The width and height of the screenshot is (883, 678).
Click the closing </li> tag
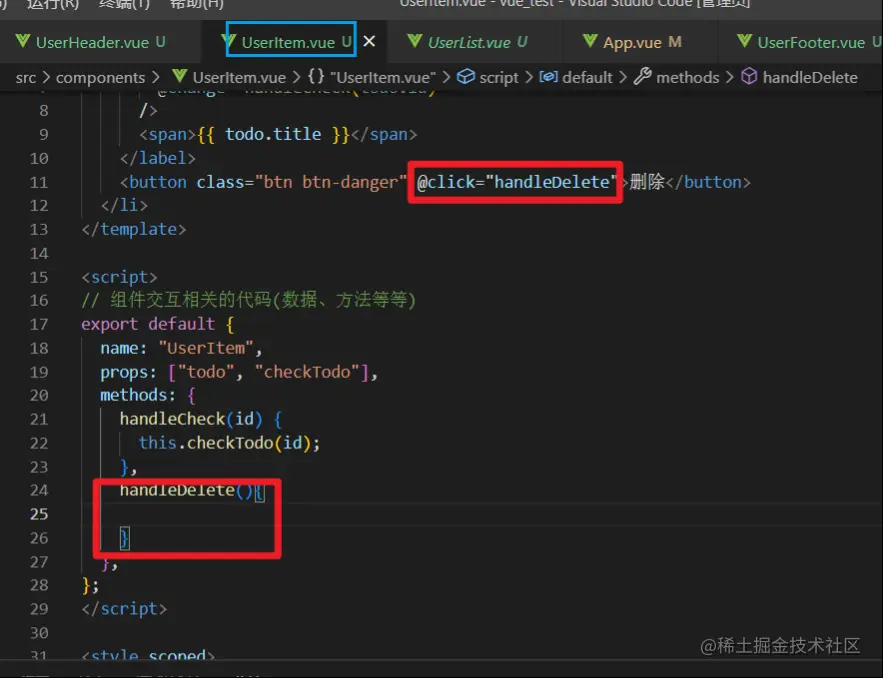point(124,206)
